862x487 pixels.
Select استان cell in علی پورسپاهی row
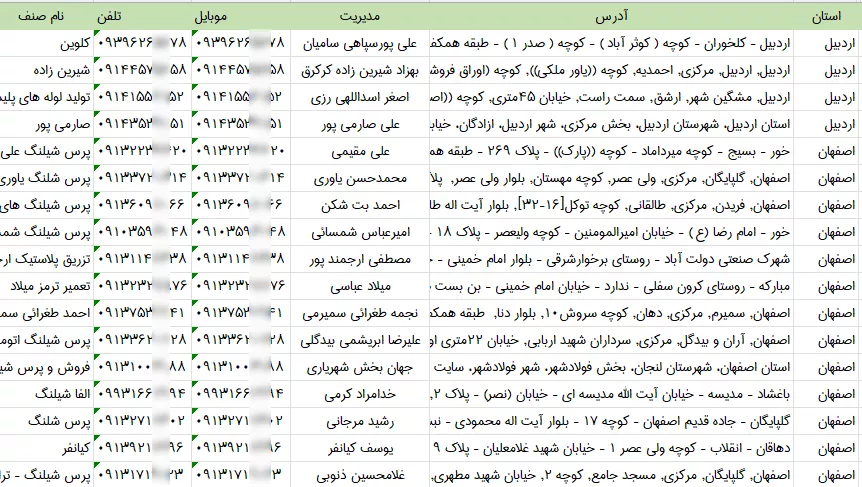pyautogui.click(x=827, y=43)
